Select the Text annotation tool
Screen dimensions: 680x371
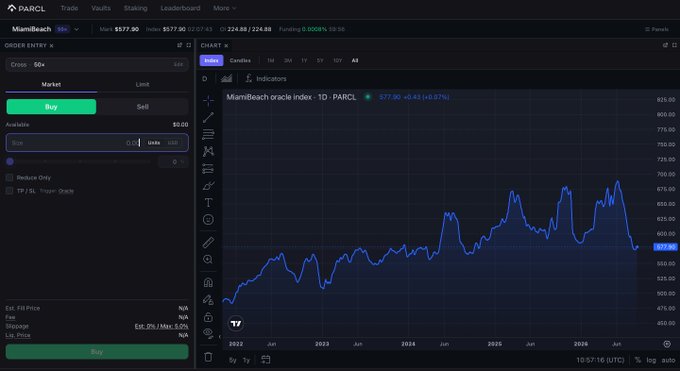coord(208,203)
